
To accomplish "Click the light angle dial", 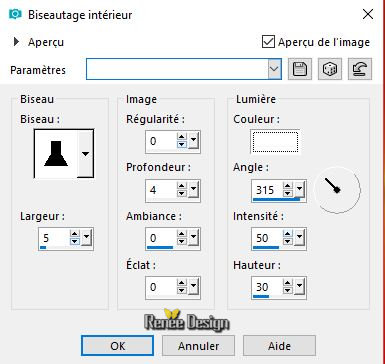I will point(337,190).
